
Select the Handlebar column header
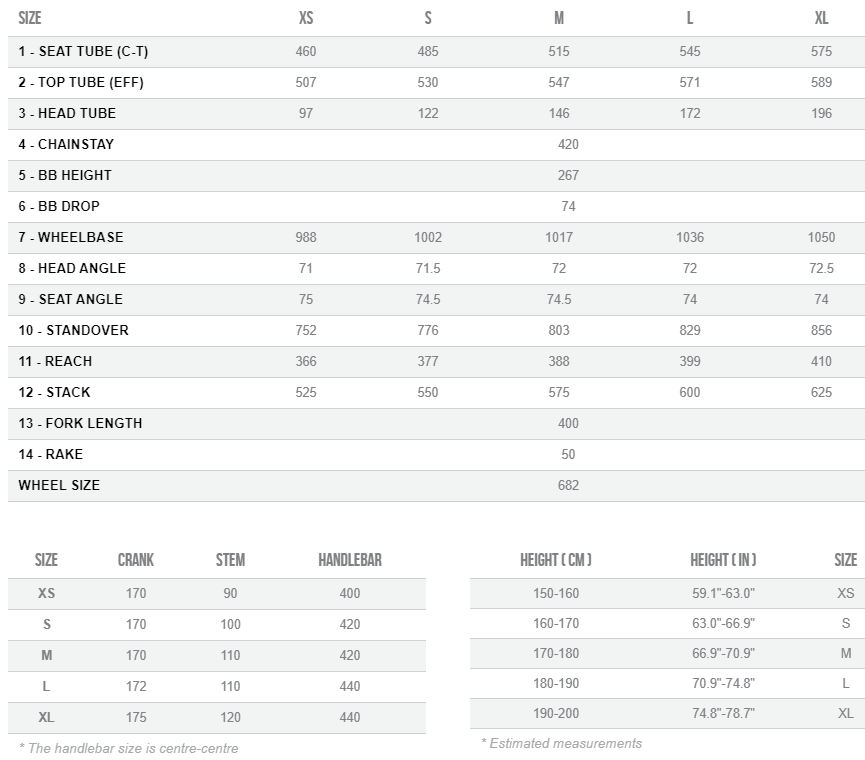pyautogui.click(x=350, y=560)
